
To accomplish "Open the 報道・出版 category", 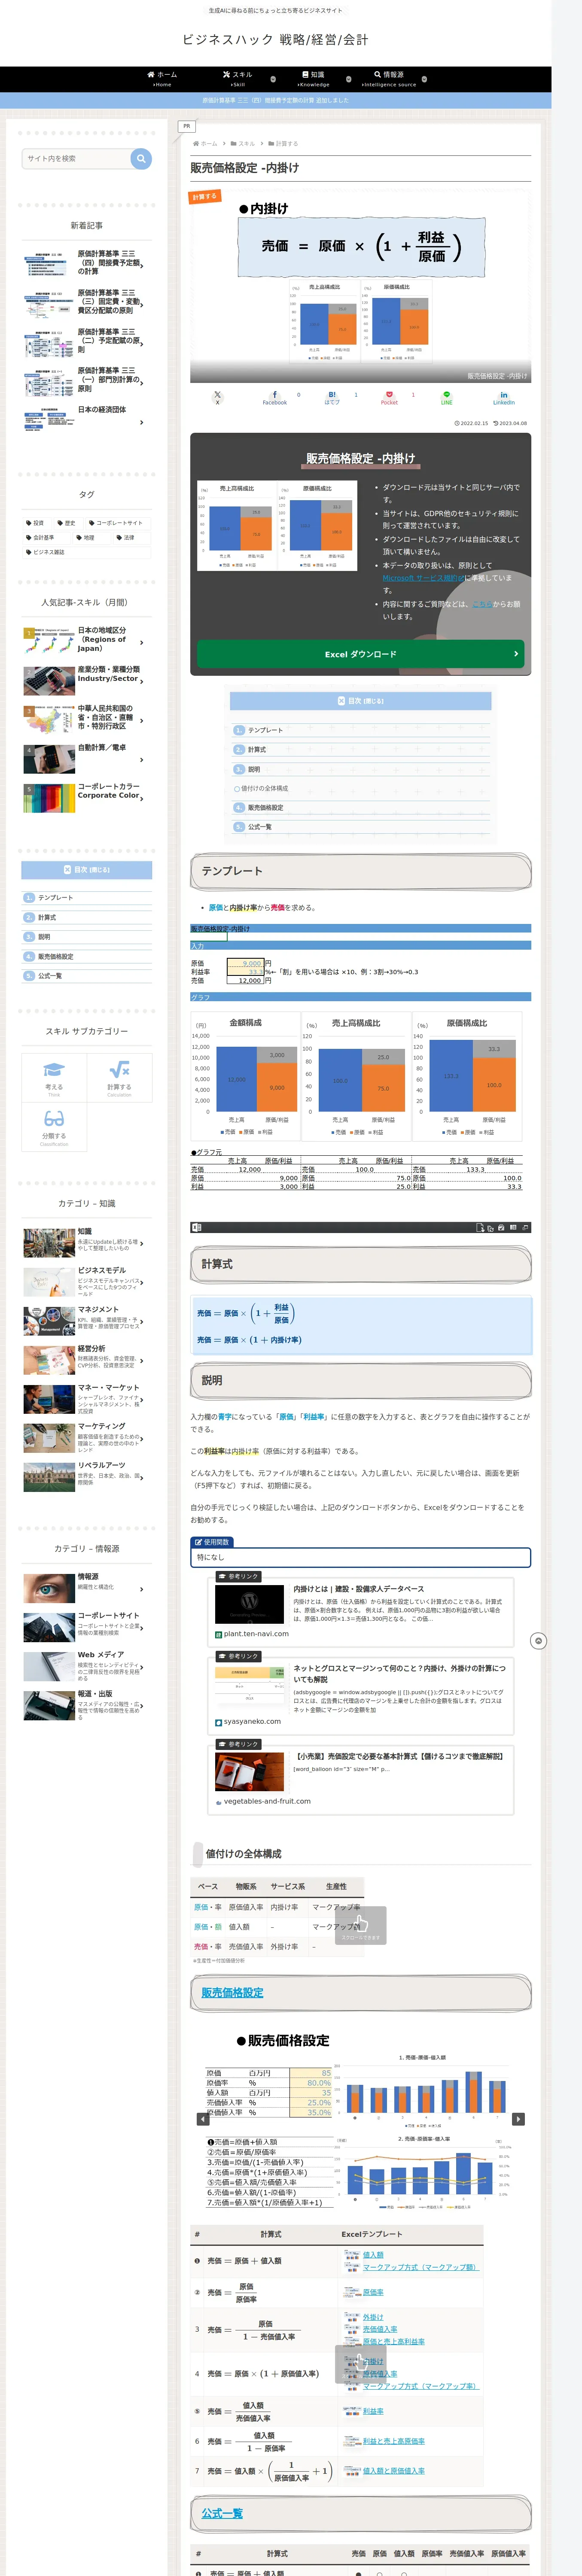I will [x=87, y=1706].
